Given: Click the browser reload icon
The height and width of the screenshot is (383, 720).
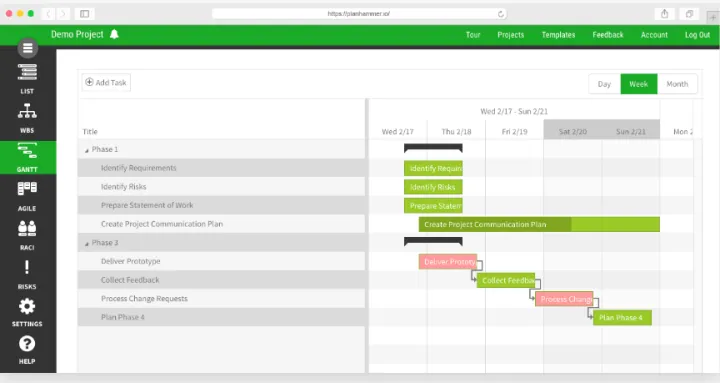Looking at the screenshot, I should (x=501, y=14).
